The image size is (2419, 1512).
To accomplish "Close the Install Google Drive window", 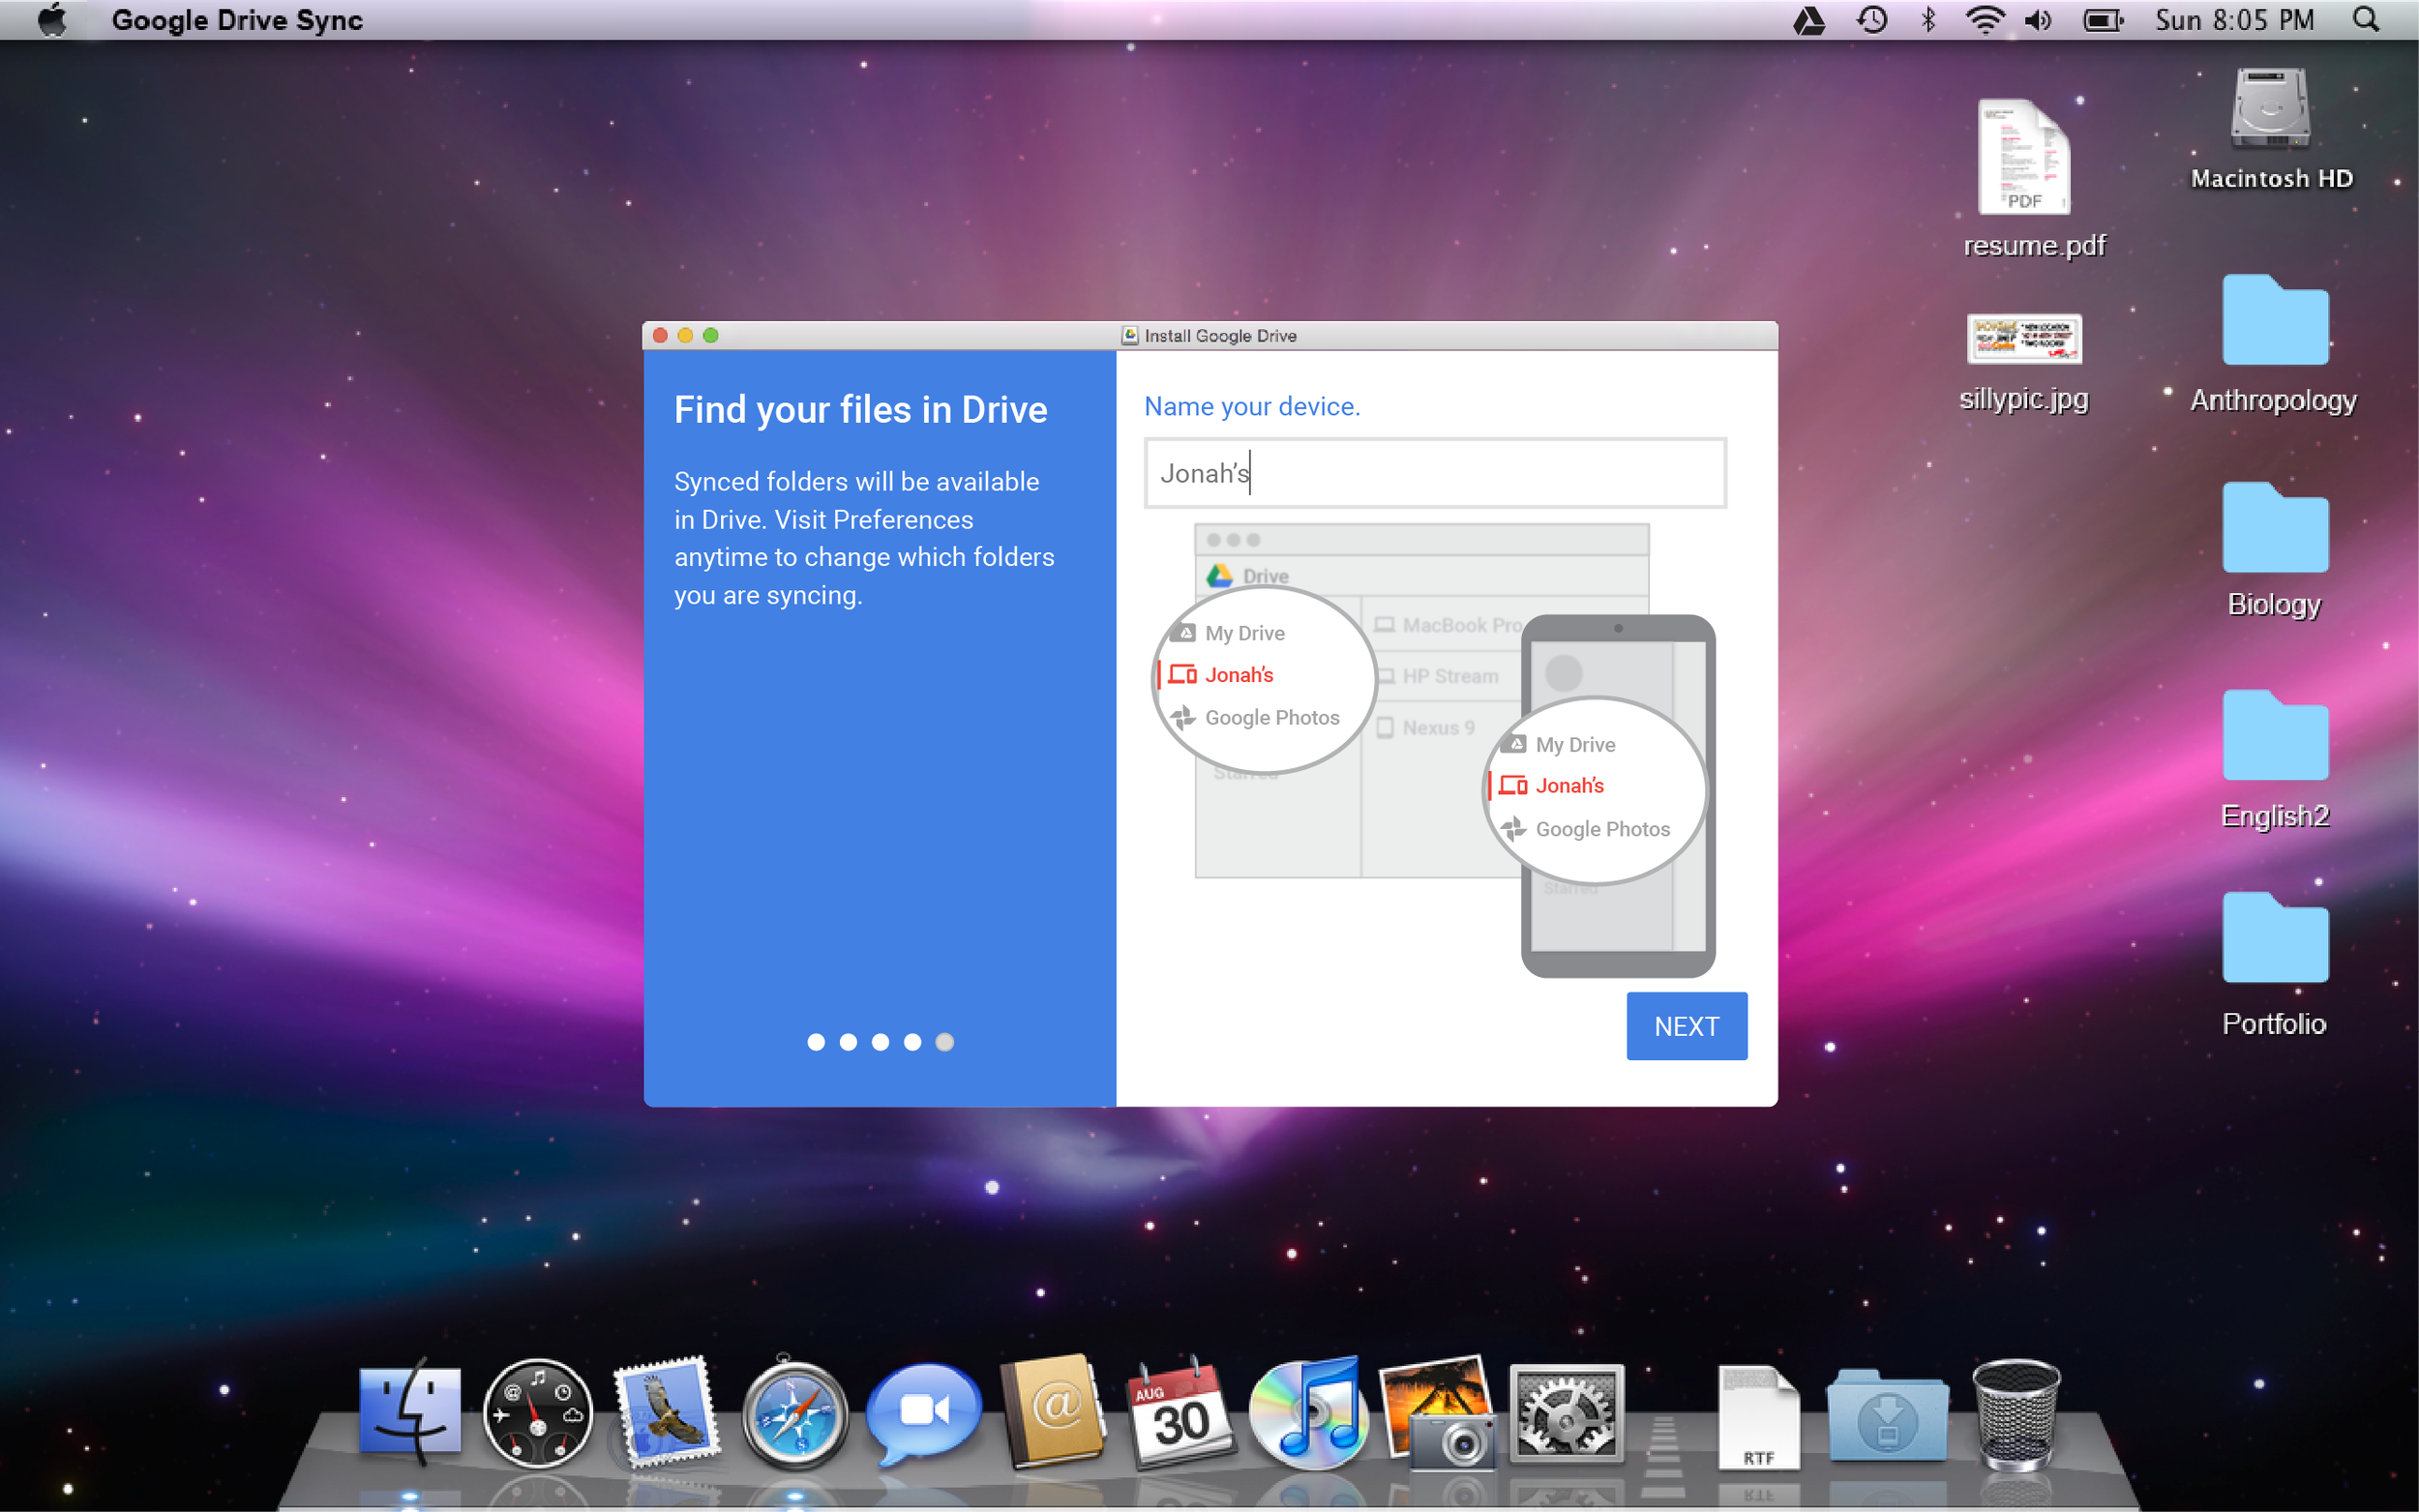I will tap(660, 335).
